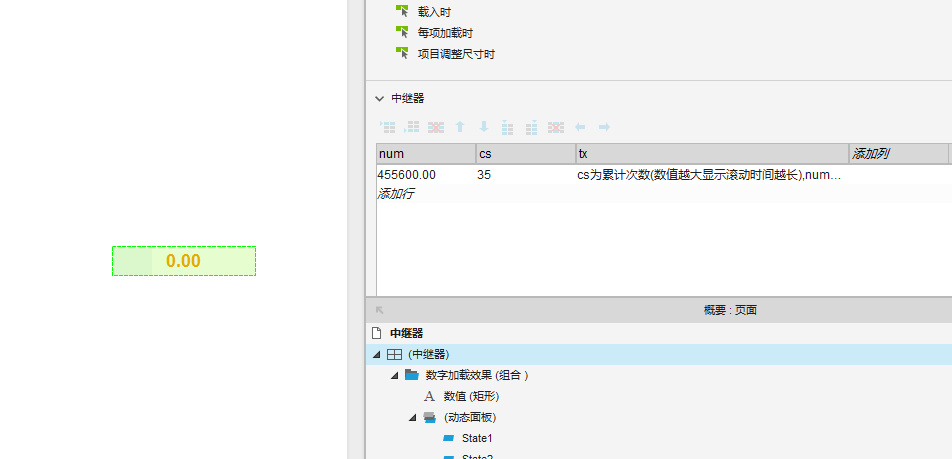Screen dimensions: 952x459
Task: Click the insert row above icon
Action: [388, 127]
